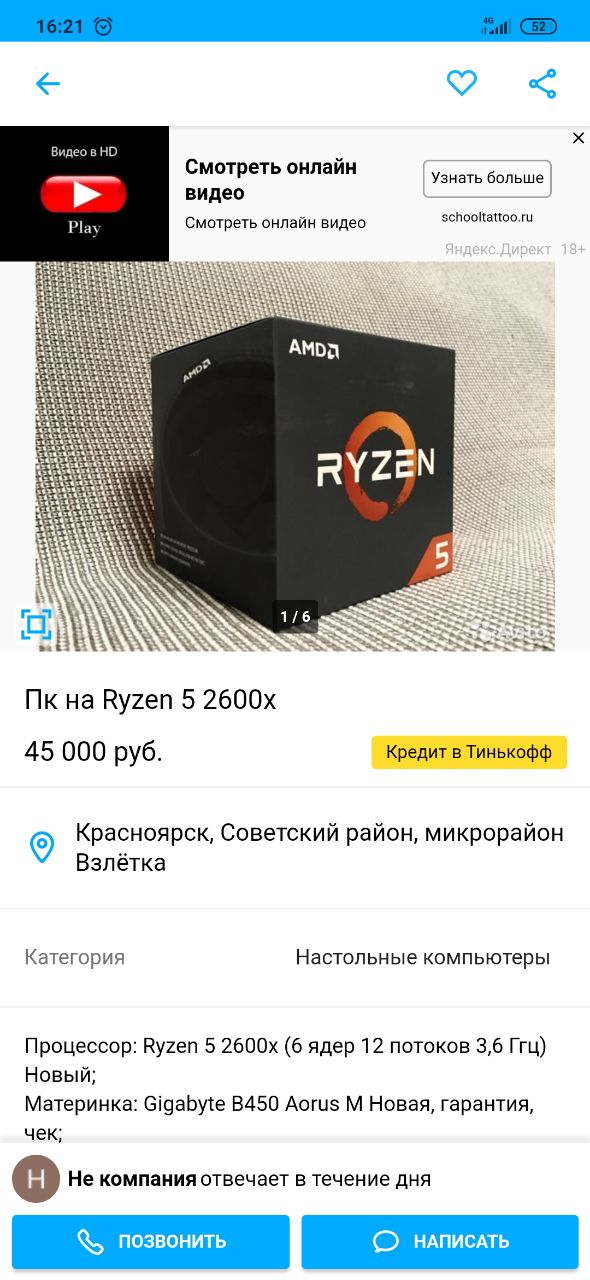
Task: Close the ad banner with X
Action: coord(578,138)
